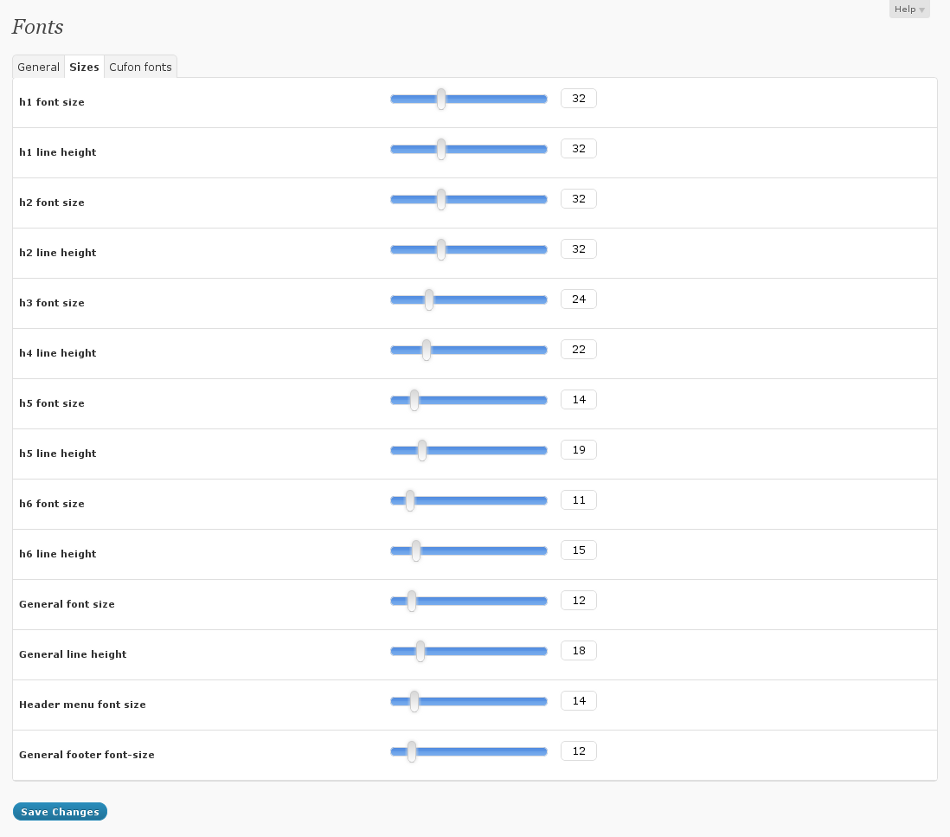Click the h5 font size value box
This screenshot has width=950, height=837.
578,400
